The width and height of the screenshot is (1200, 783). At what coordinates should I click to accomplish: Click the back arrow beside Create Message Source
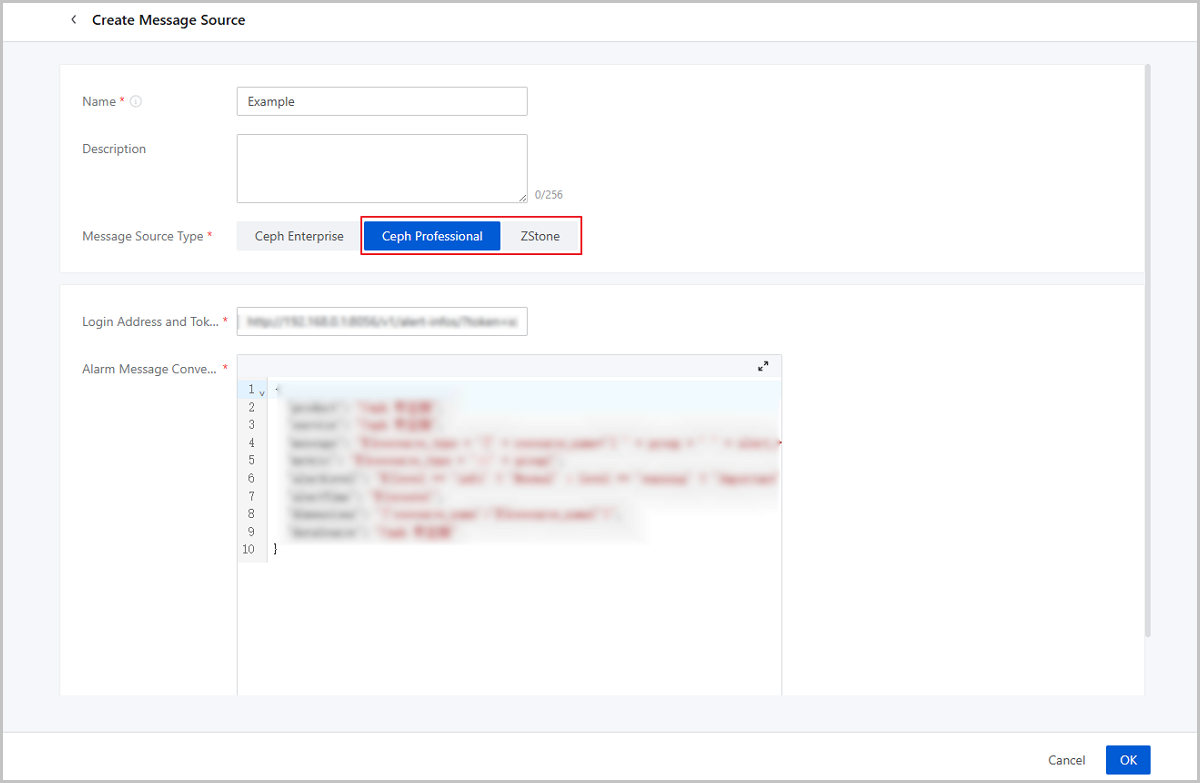73,20
